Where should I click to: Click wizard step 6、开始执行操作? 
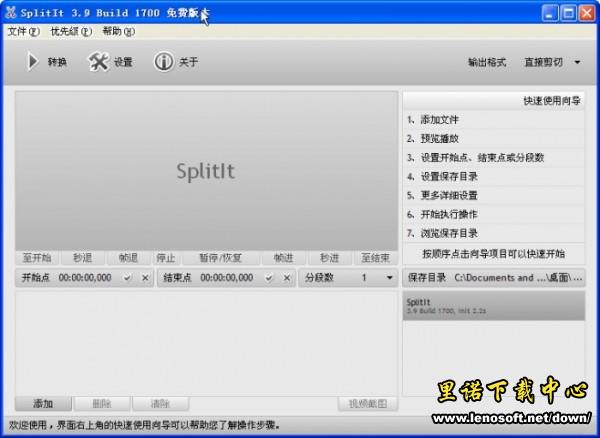click(x=494, y=214)
